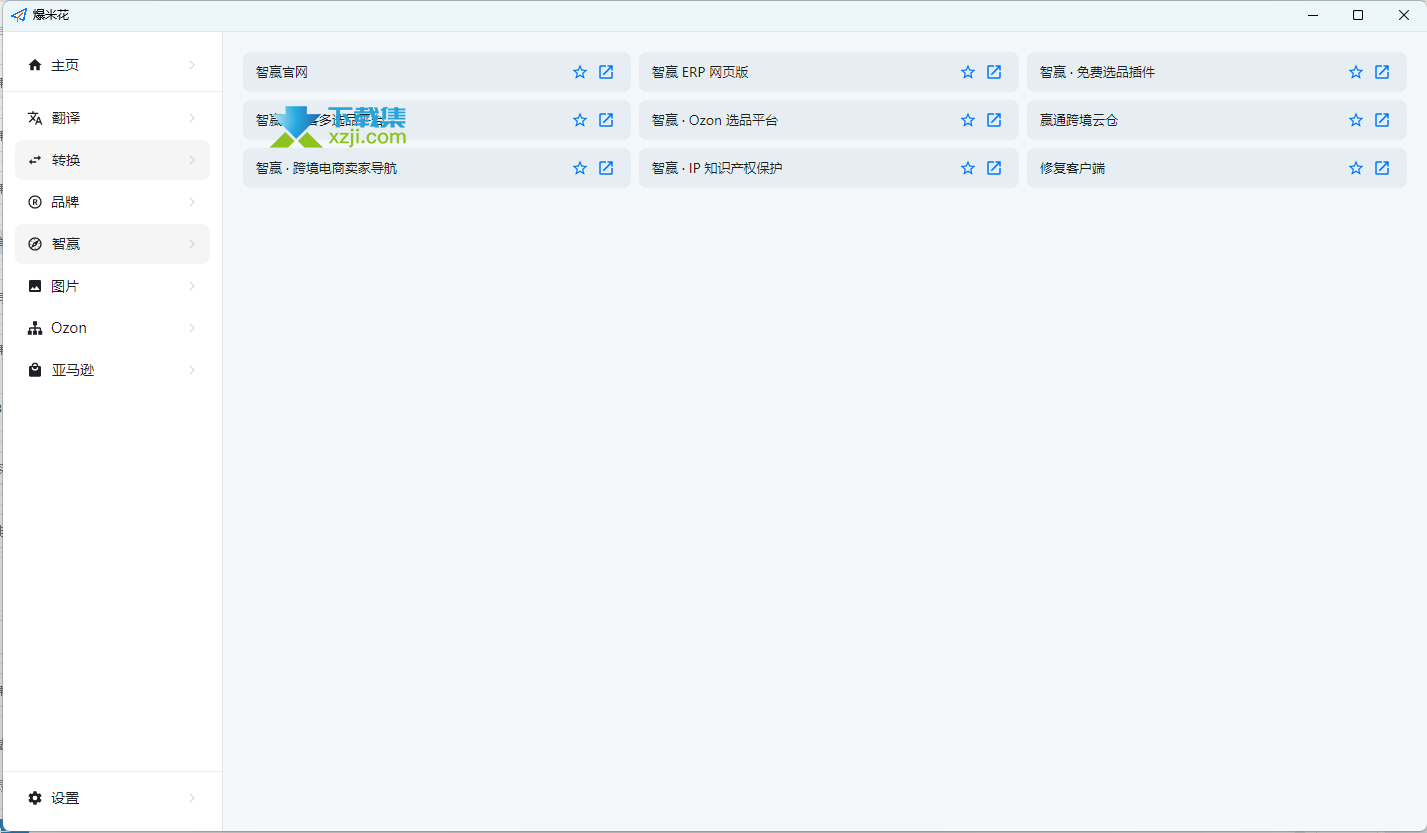Click the image icon beside 图片
The width and height of the screenshot is (1427, 833).
pyautogui.click(x=35, y=286)
